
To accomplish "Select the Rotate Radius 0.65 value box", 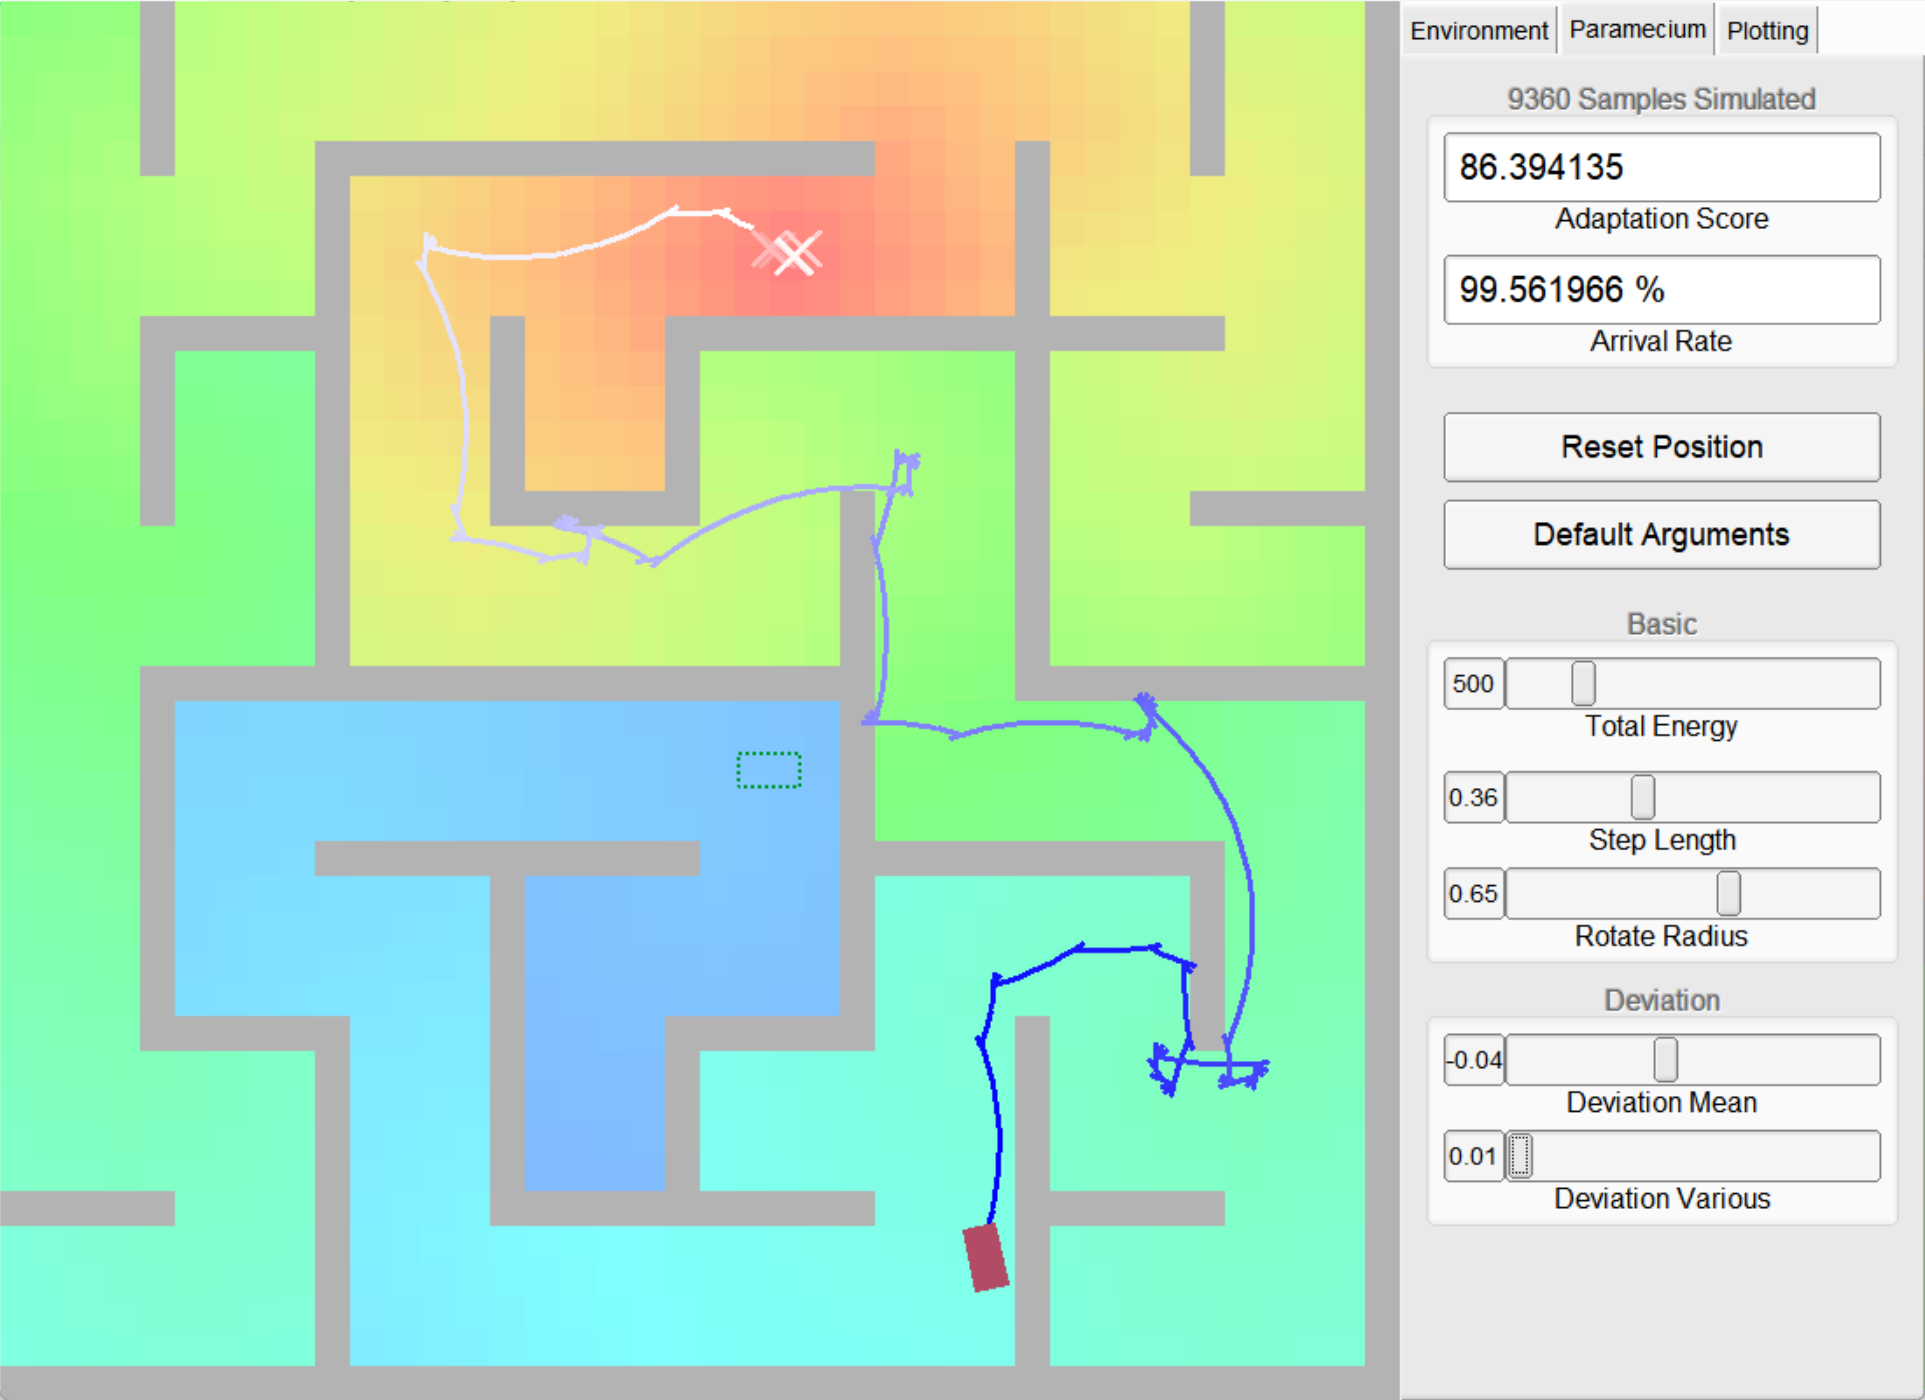I will tap(1473, 893).
